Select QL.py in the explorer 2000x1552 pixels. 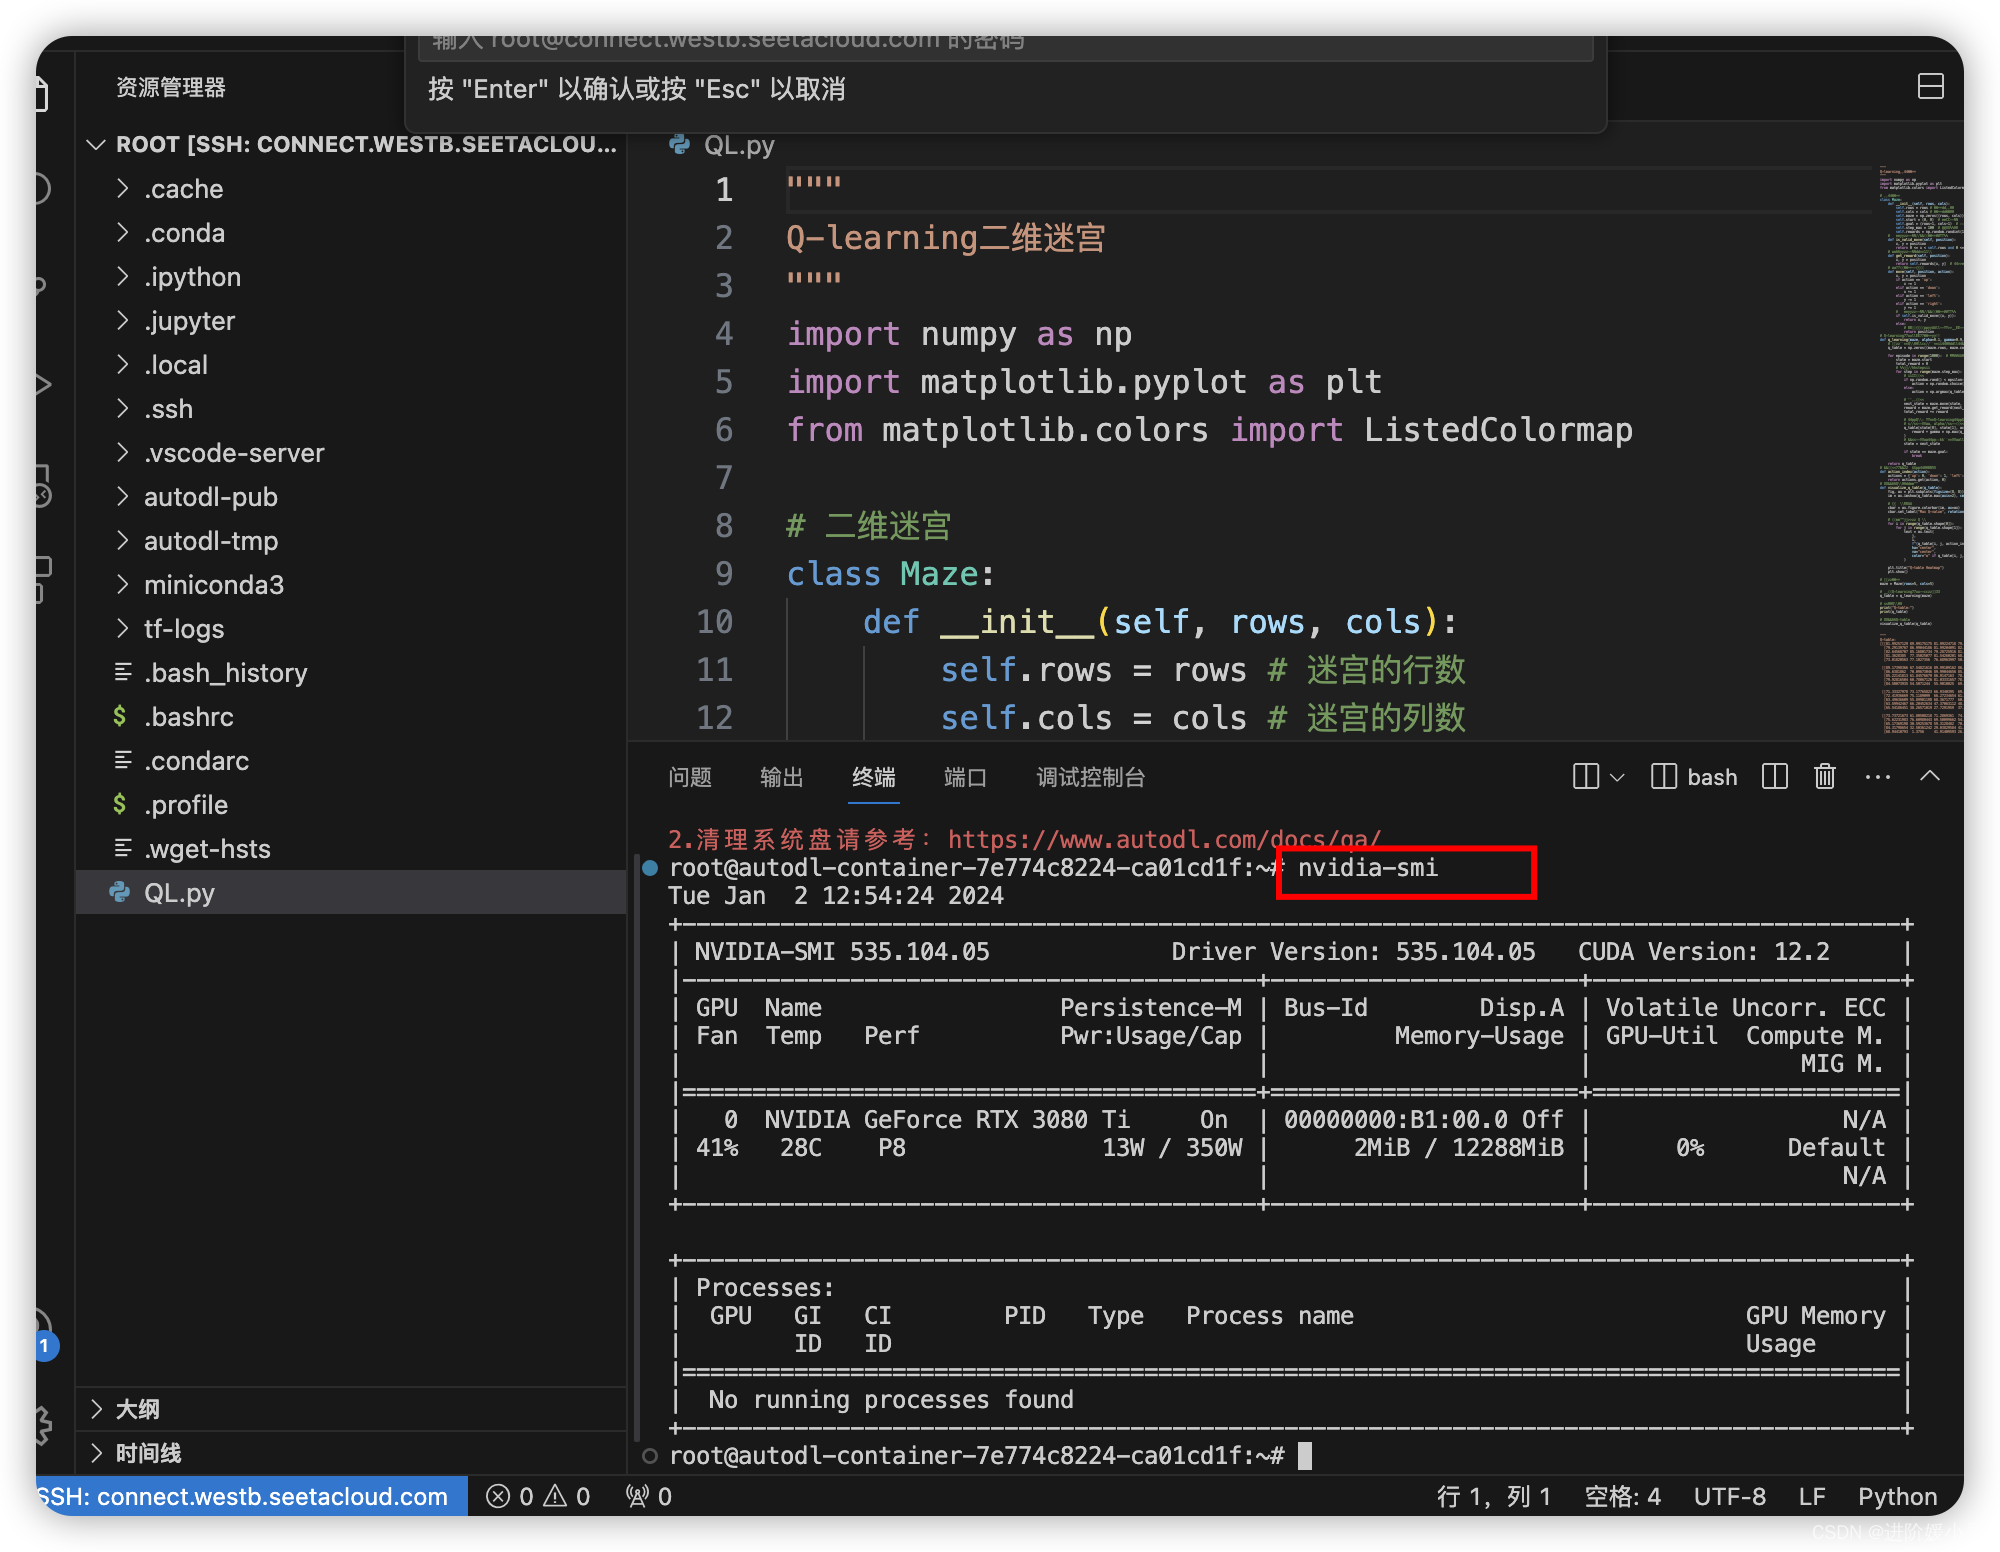coord(351,893)
